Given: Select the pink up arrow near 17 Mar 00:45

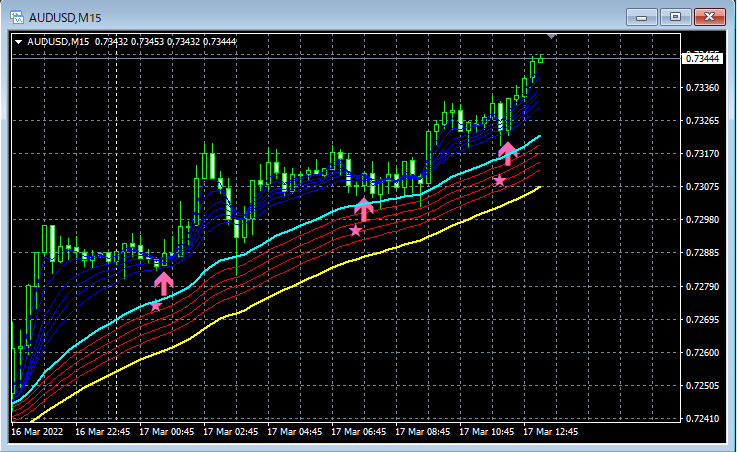Looking at the screenshot, I should (164, 284).
